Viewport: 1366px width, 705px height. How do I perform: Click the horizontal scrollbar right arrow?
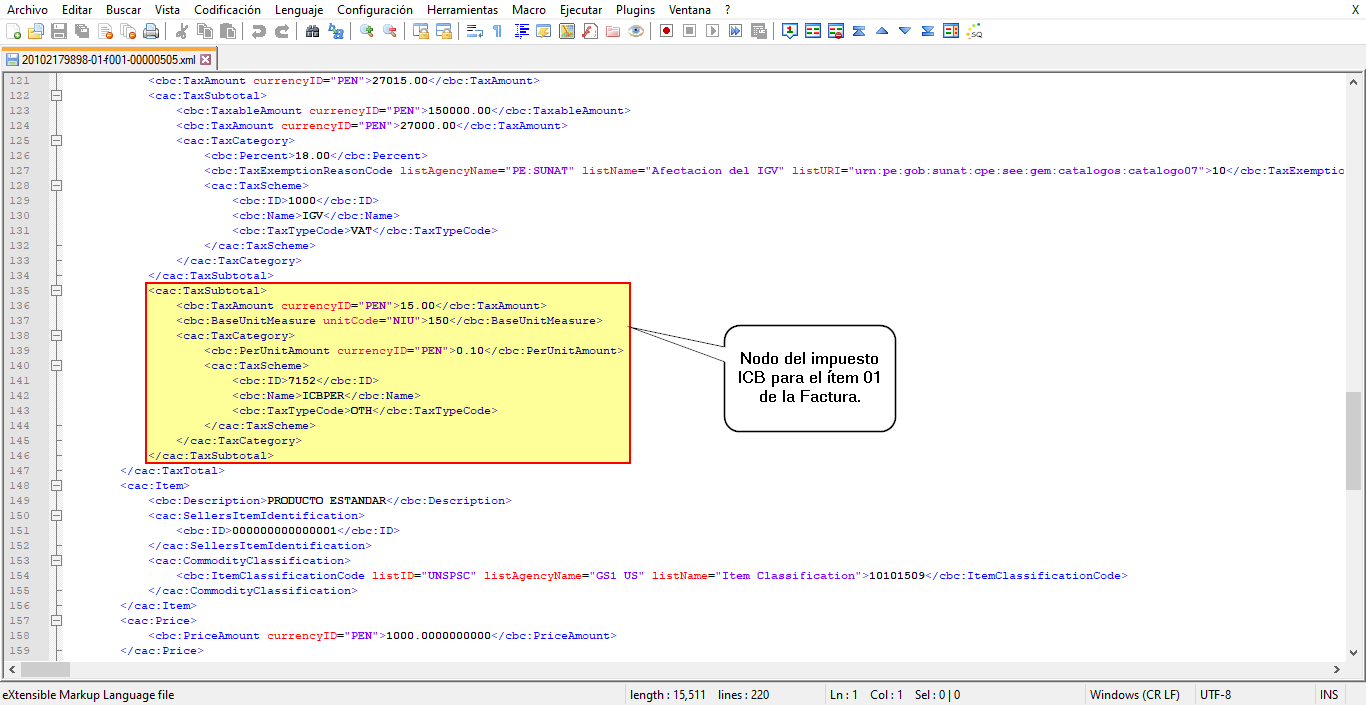tap(1336, 670)
